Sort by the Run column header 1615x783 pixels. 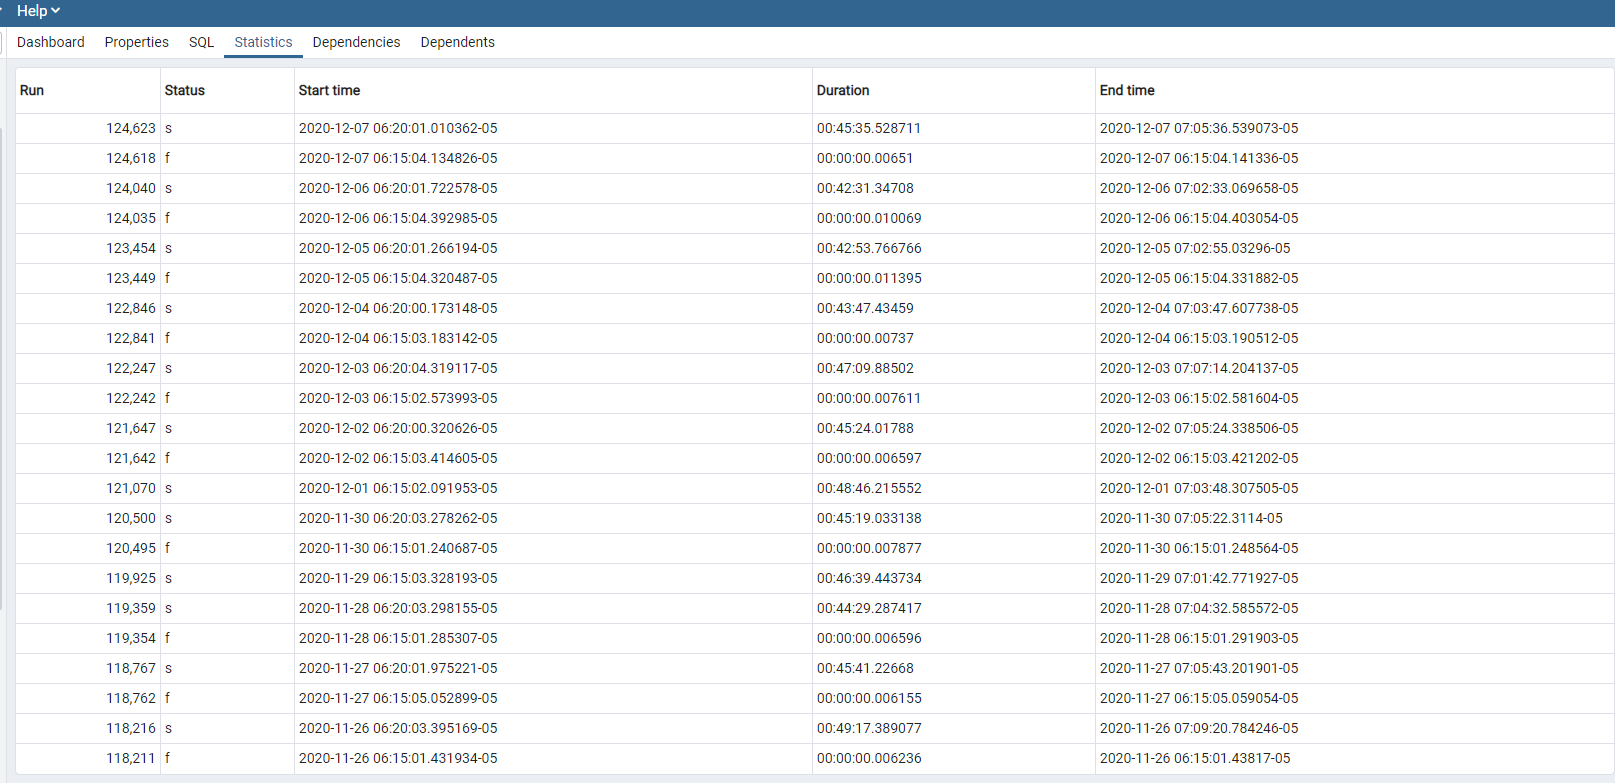32,90
